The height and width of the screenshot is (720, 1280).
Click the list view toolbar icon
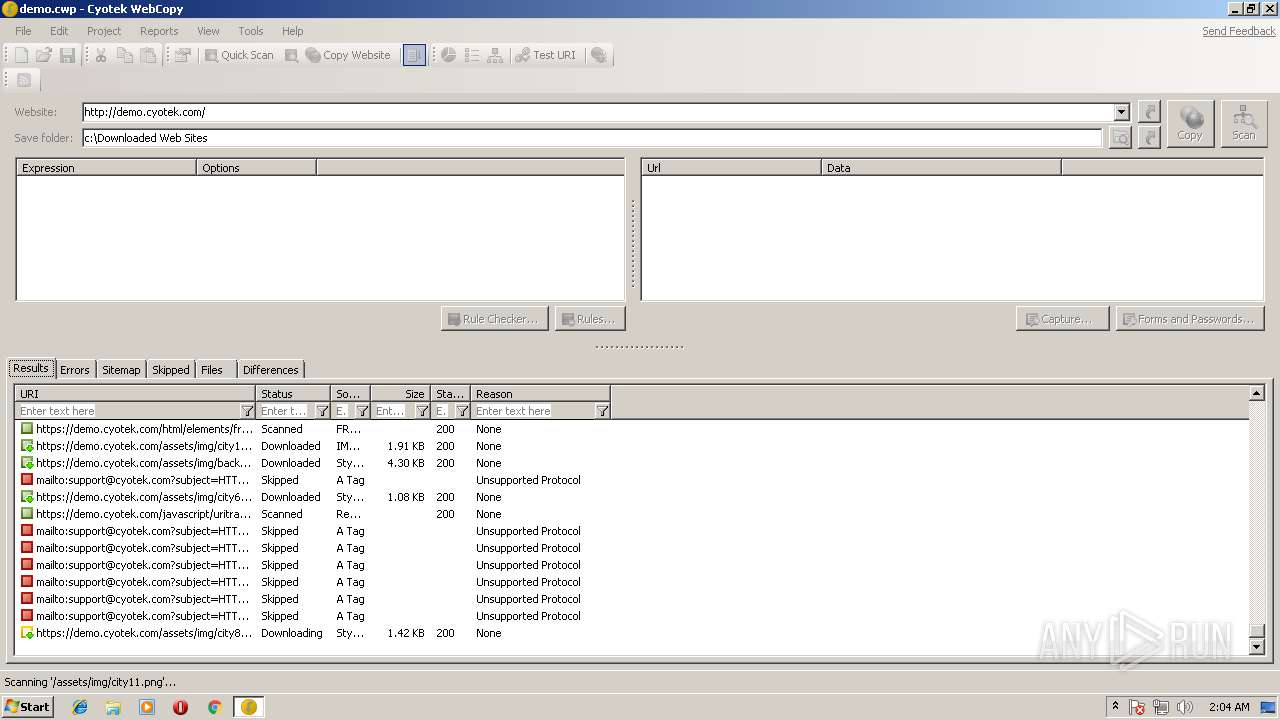pos(472,55)
